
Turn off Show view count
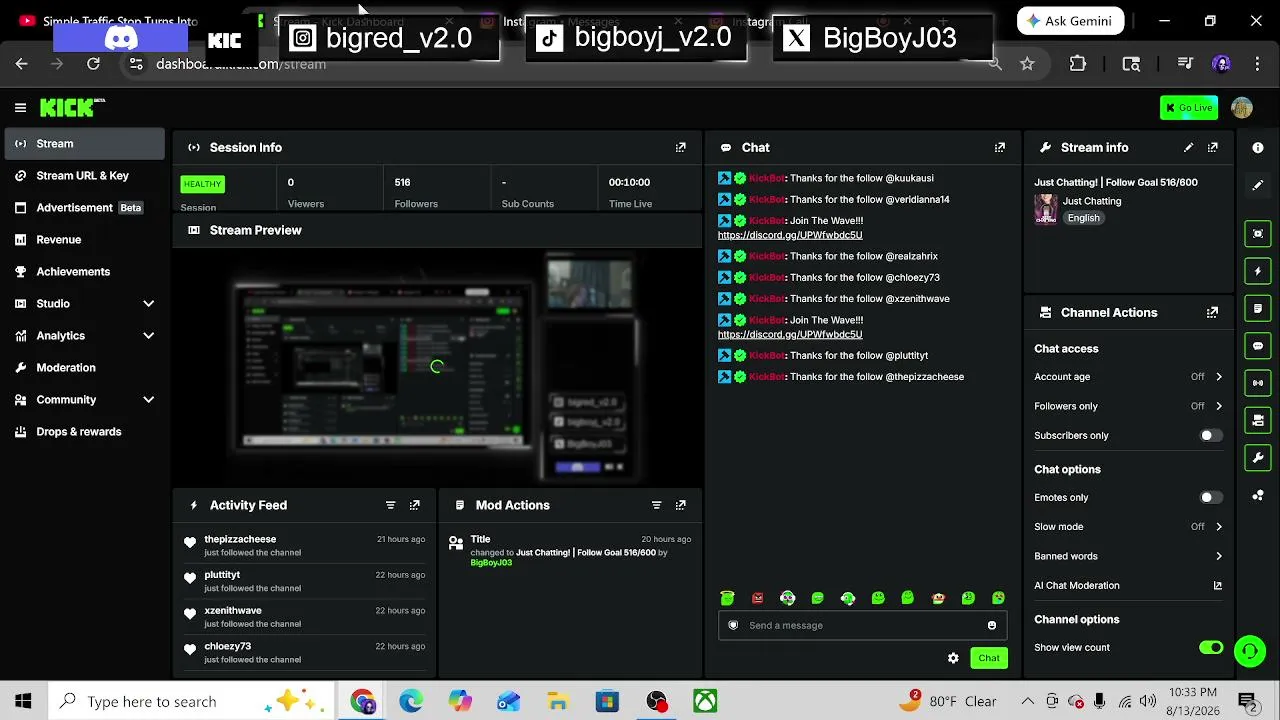(1211, 648)
